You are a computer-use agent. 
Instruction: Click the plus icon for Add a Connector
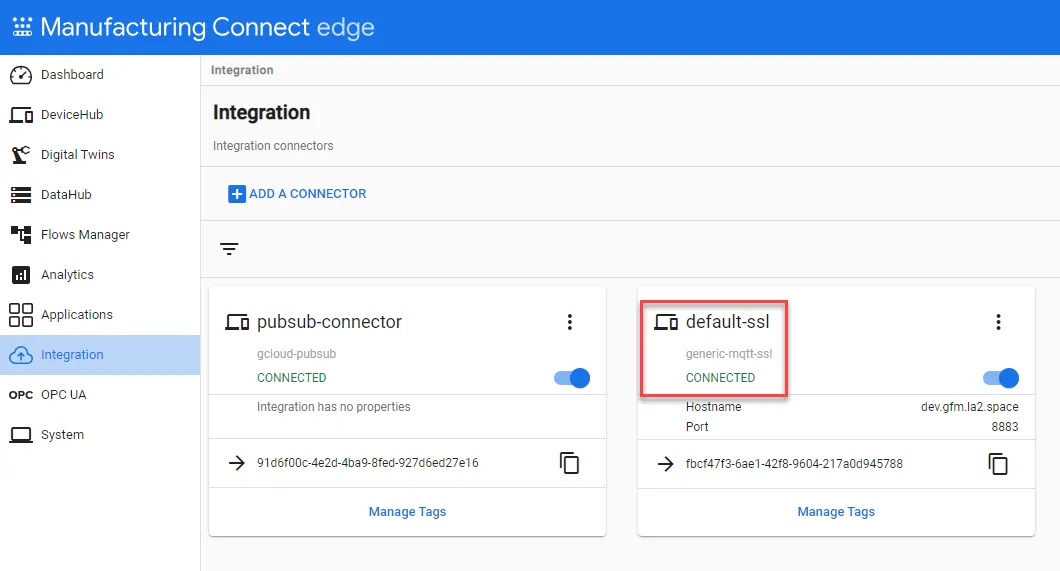click(x=237, y=194)
